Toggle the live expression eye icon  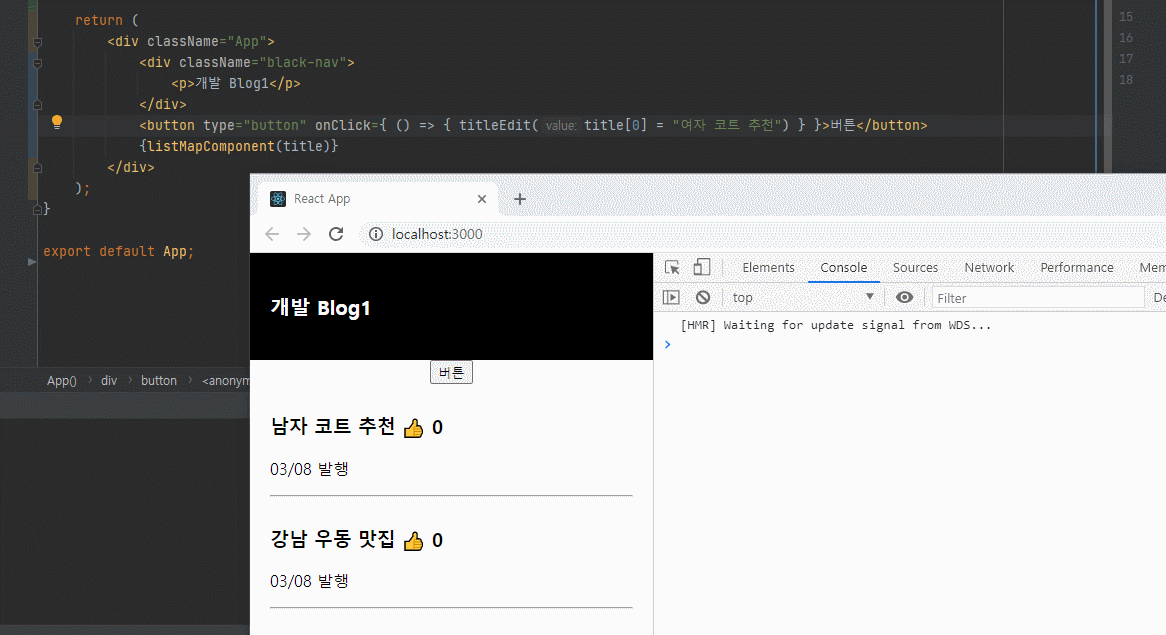[904, 297]
